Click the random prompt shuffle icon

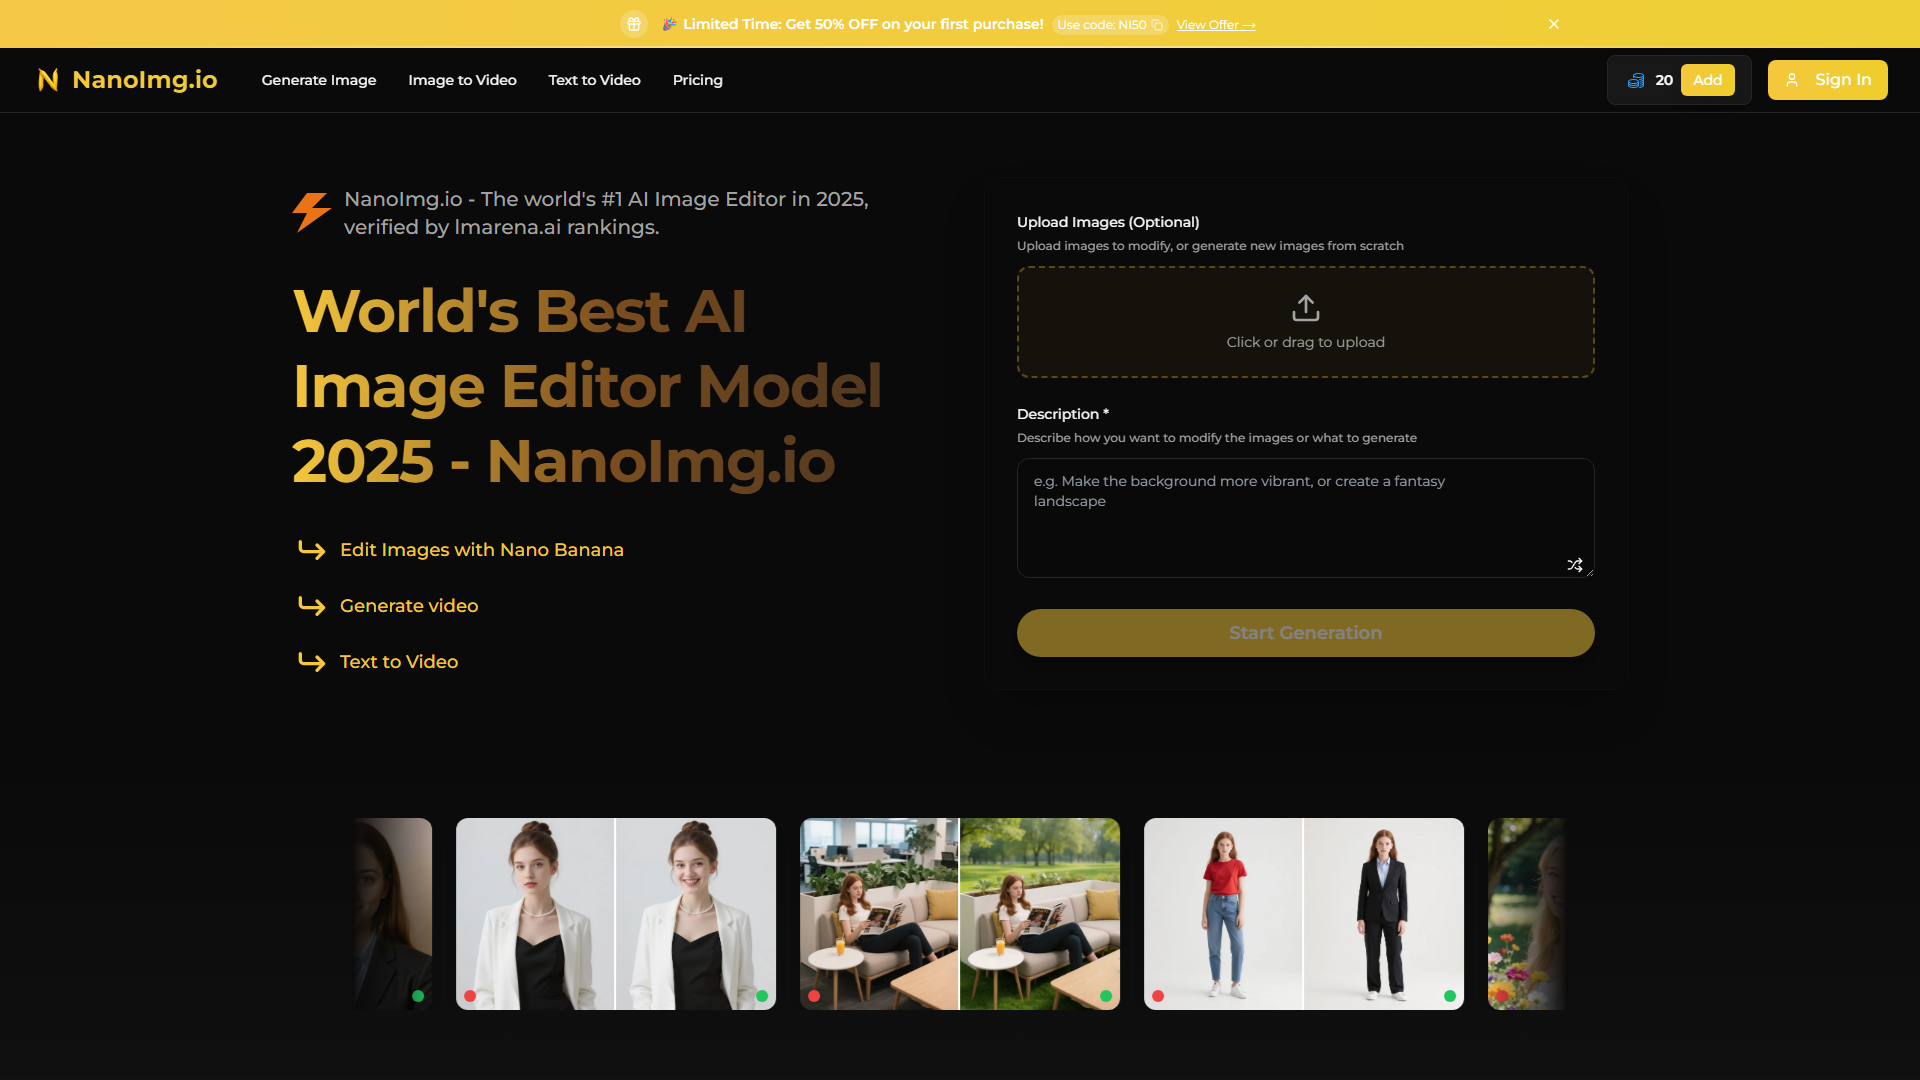click(1575, 565)
